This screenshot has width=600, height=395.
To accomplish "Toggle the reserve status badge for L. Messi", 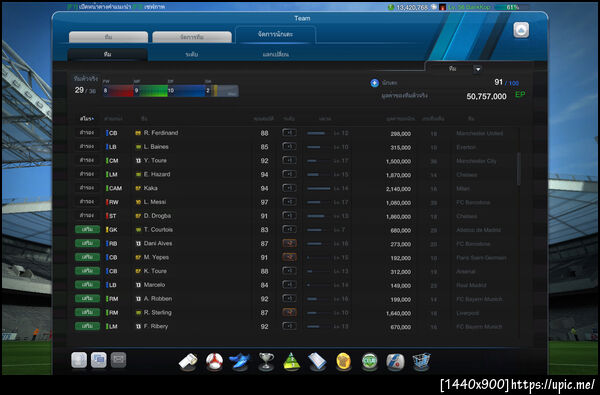I will [x=87, y=202].
